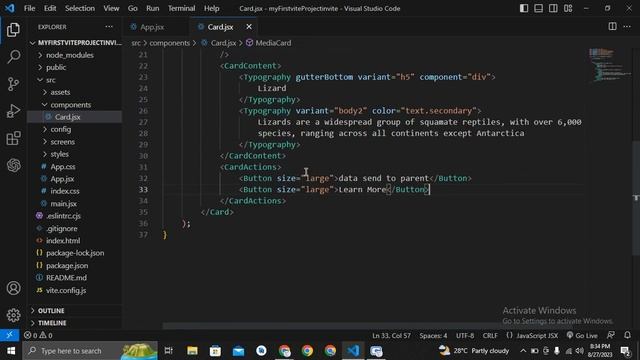Close the Card.jsx tab
The image size is (640, 360).
(249, 27)
